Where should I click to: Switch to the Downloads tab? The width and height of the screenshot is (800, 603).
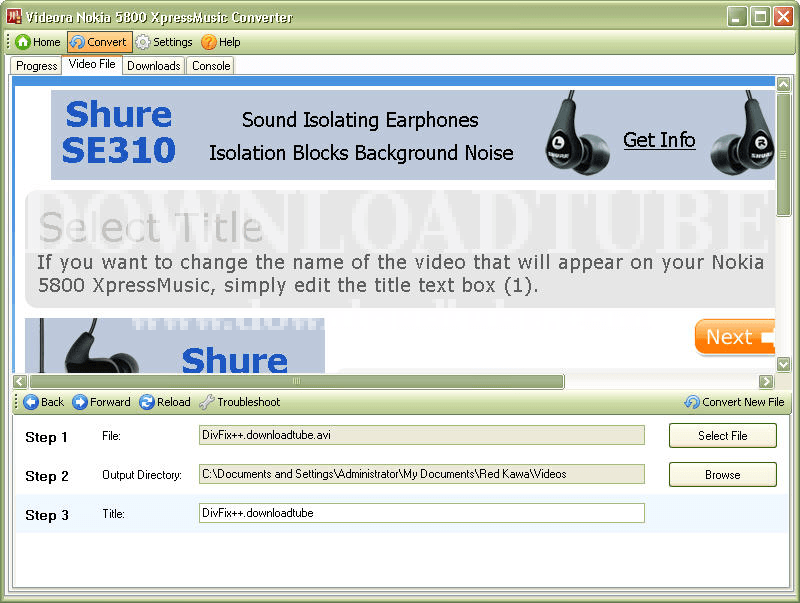154,66
